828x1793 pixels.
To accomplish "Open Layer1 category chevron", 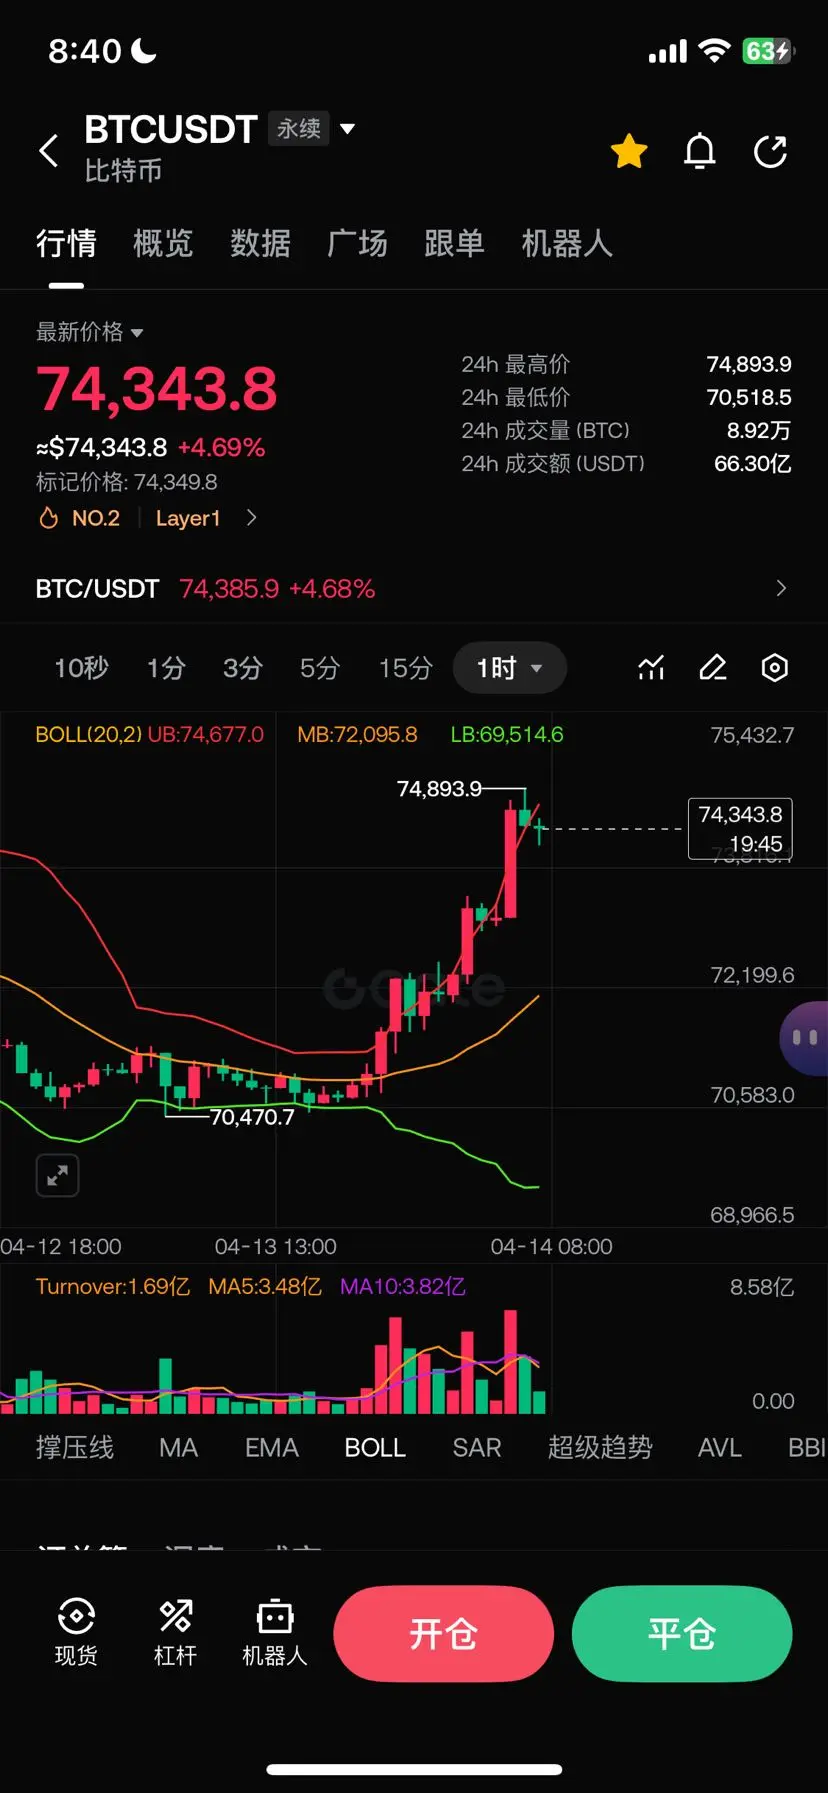I will [x=252, y=518].
